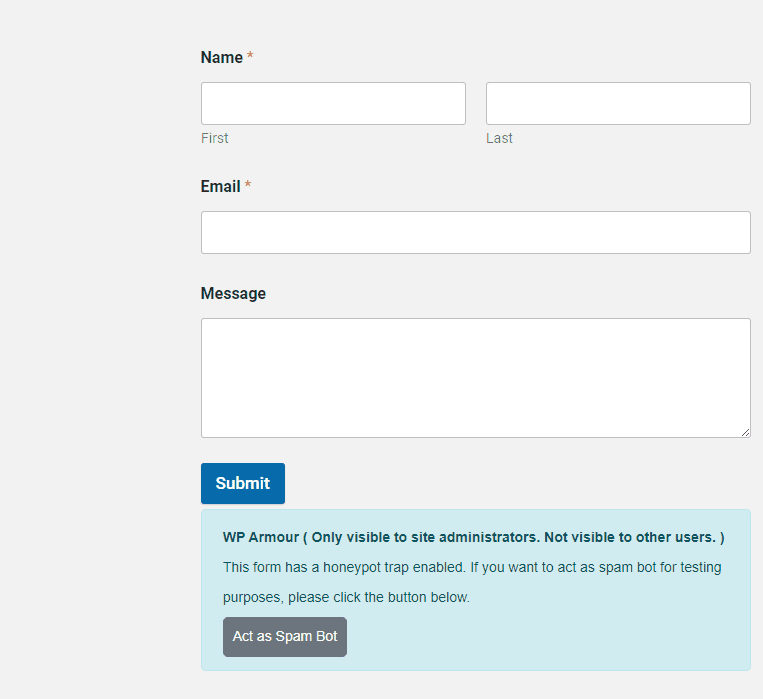Click the First name input field

pyautogui.click(x=333, y=104)
